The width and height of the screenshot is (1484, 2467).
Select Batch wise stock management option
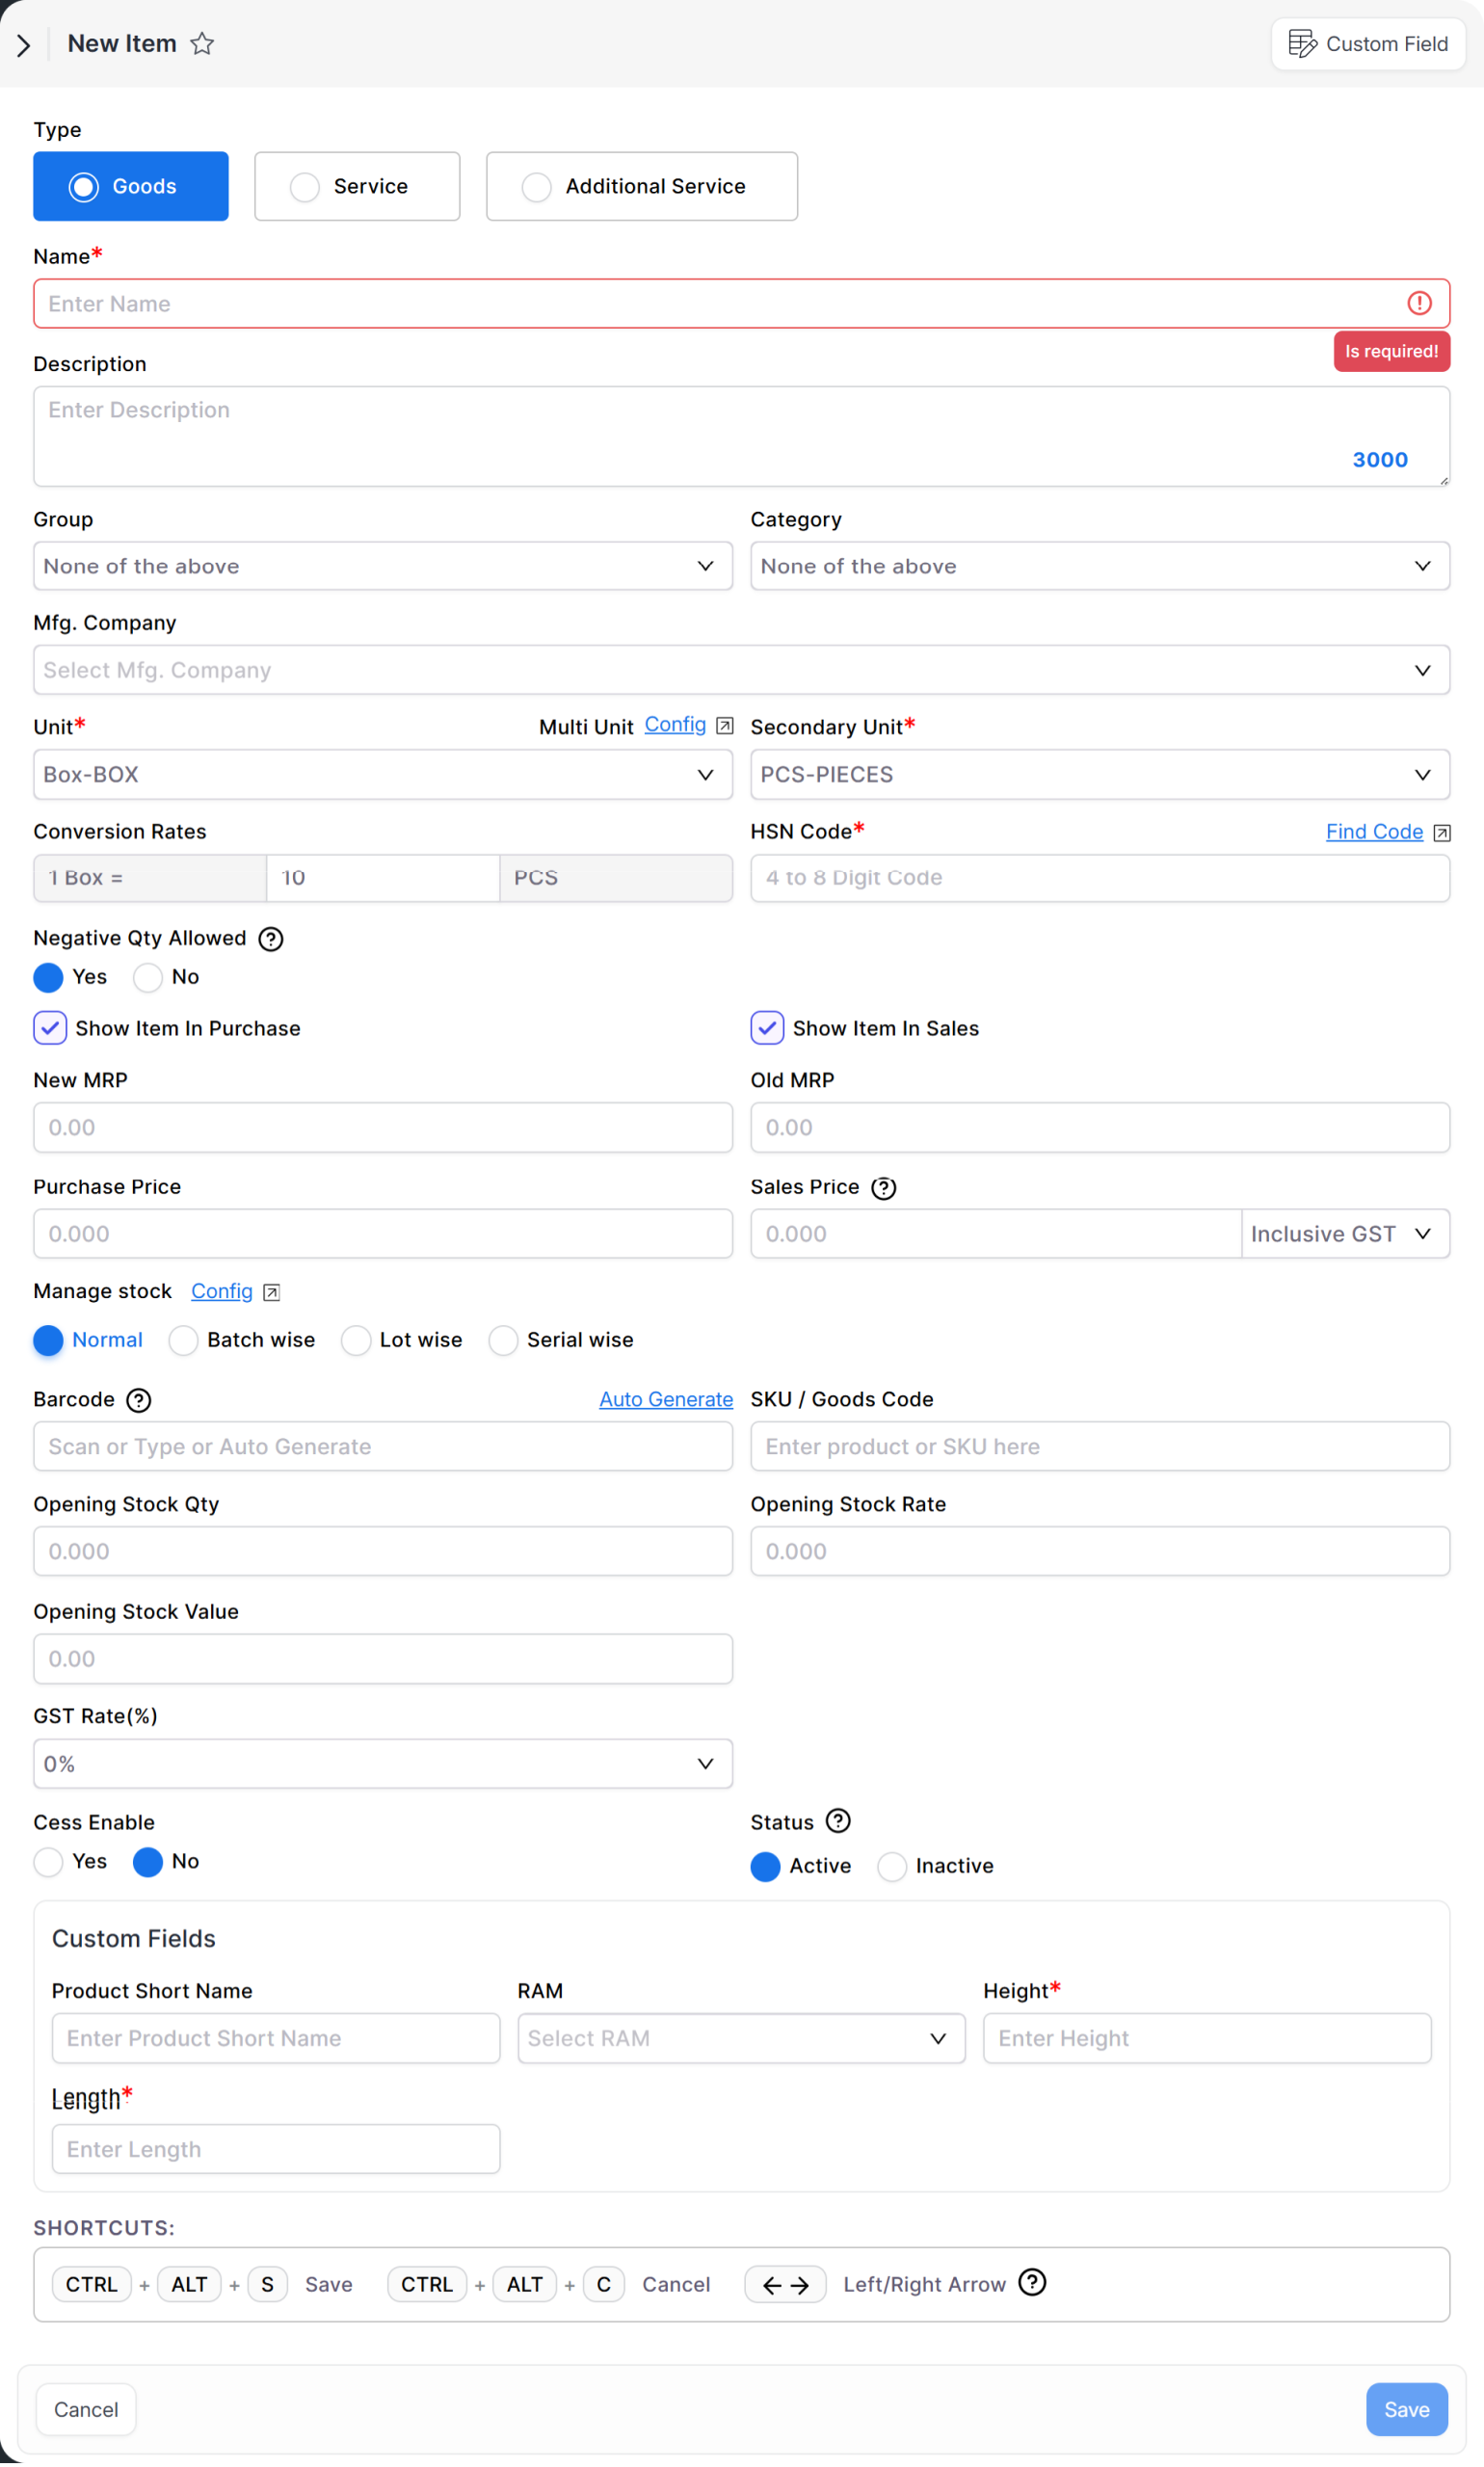coord(184,1340)
